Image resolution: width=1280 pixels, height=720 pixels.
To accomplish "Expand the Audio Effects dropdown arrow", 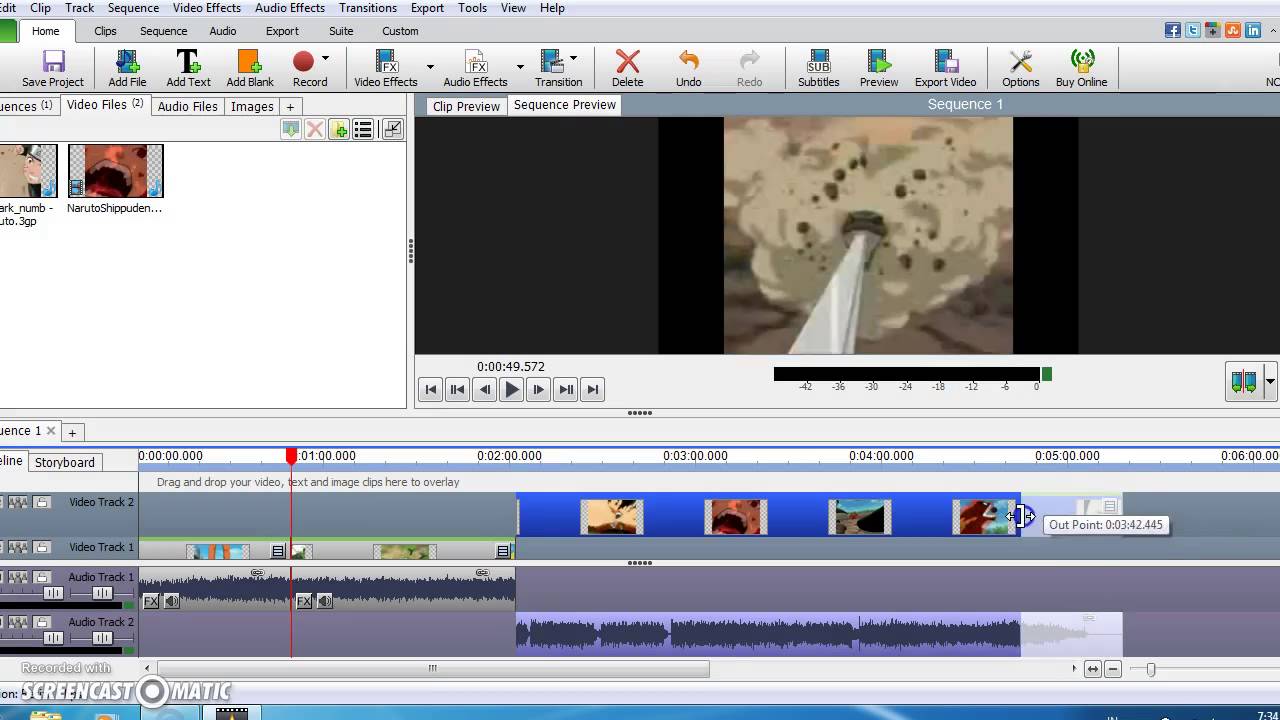I will [520, 67].
